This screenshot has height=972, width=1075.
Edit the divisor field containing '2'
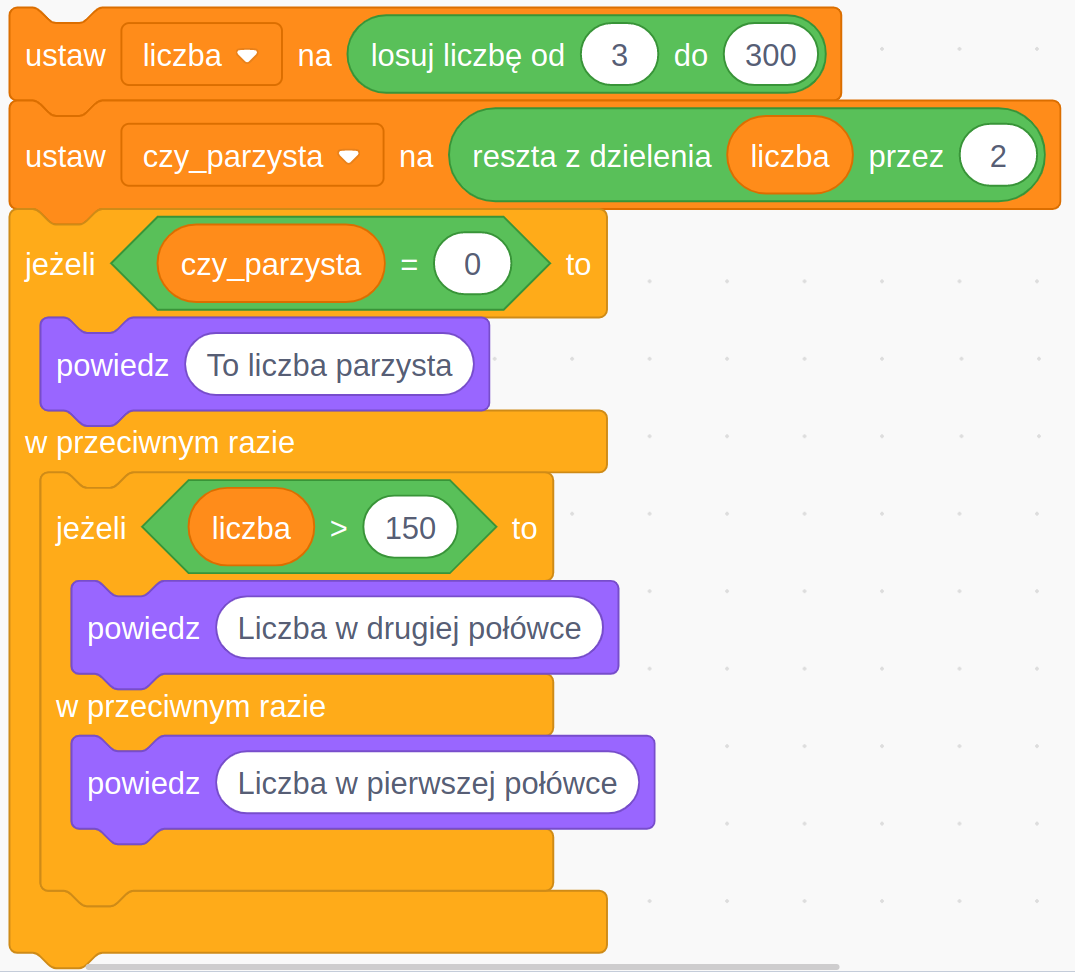[x=997, y=157]
